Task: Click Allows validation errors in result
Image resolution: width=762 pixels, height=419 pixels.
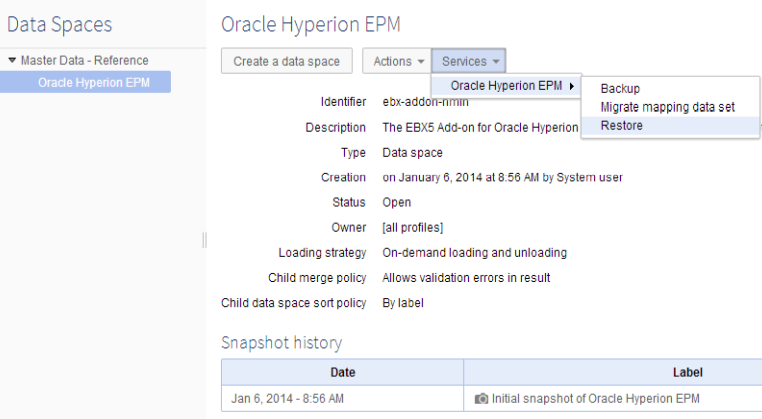Action: point(466,278)
